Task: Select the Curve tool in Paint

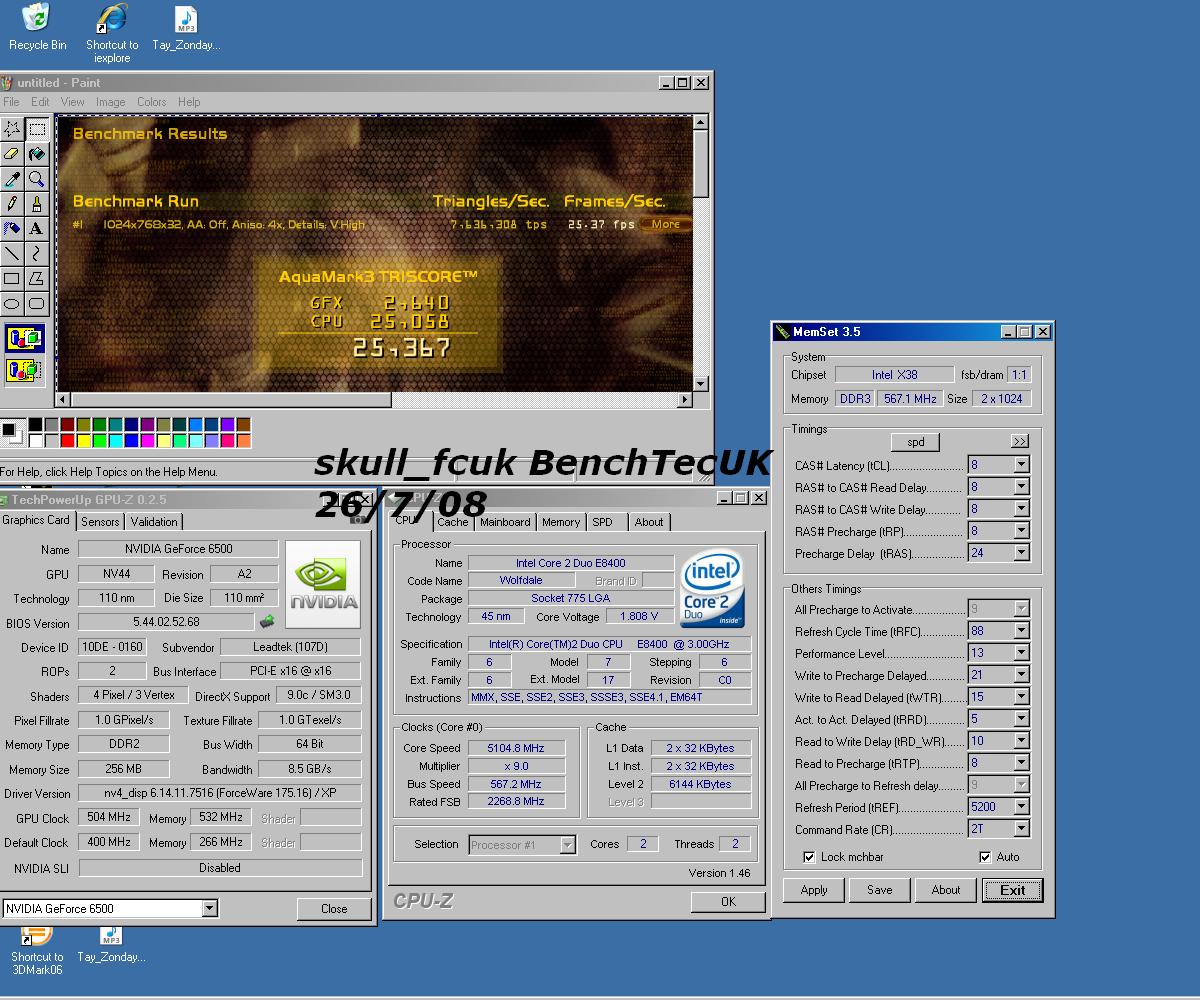Action: tap(37, 253)
